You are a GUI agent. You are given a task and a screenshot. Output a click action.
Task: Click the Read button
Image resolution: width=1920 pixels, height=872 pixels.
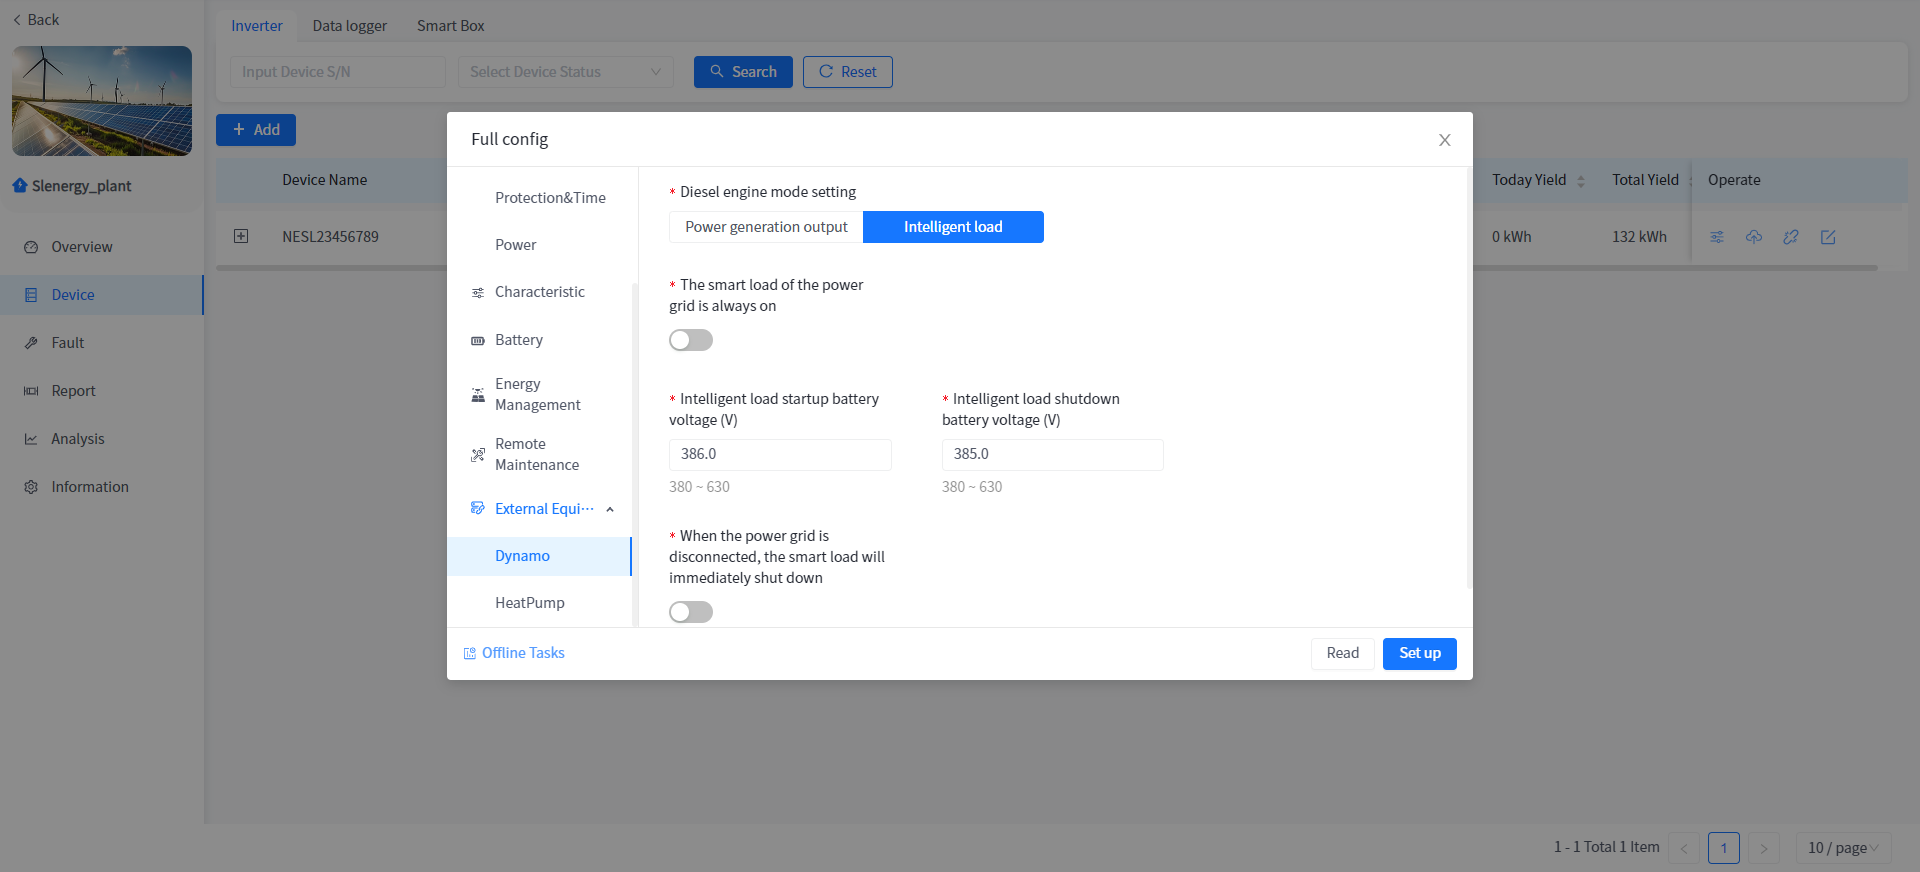coord(1342,653)
